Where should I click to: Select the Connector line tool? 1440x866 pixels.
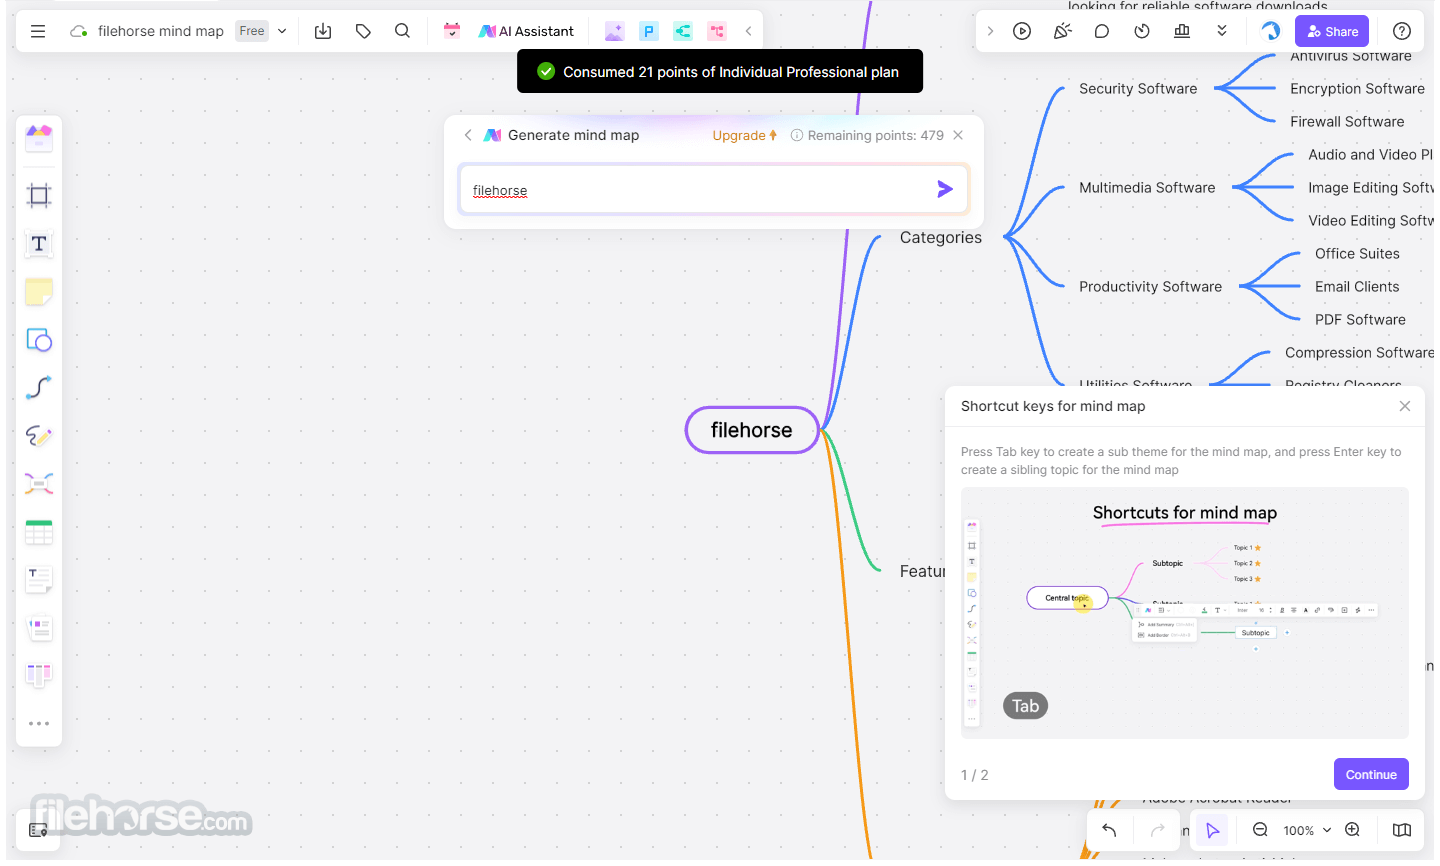(39, 387)
